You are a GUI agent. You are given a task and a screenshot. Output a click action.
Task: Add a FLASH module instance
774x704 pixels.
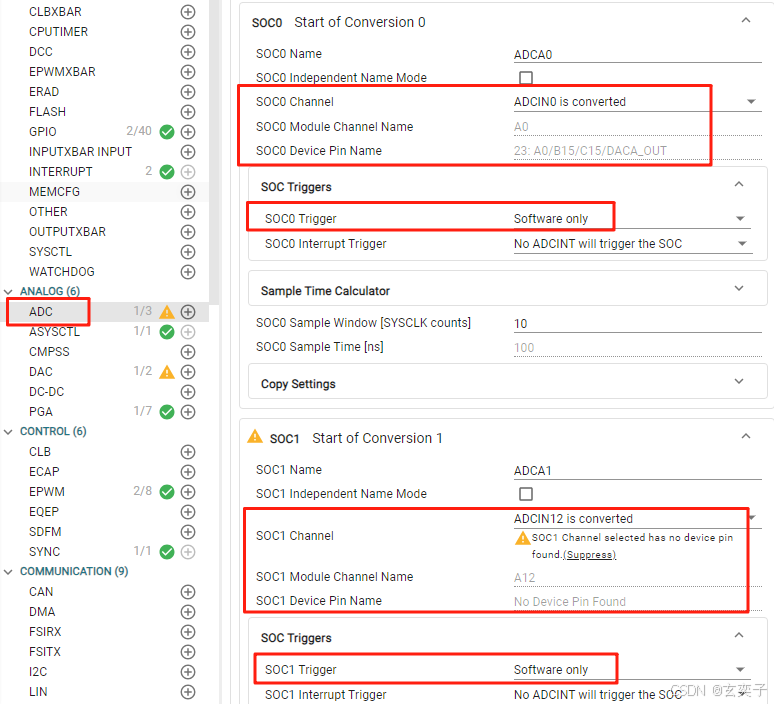tap(188, 112)
